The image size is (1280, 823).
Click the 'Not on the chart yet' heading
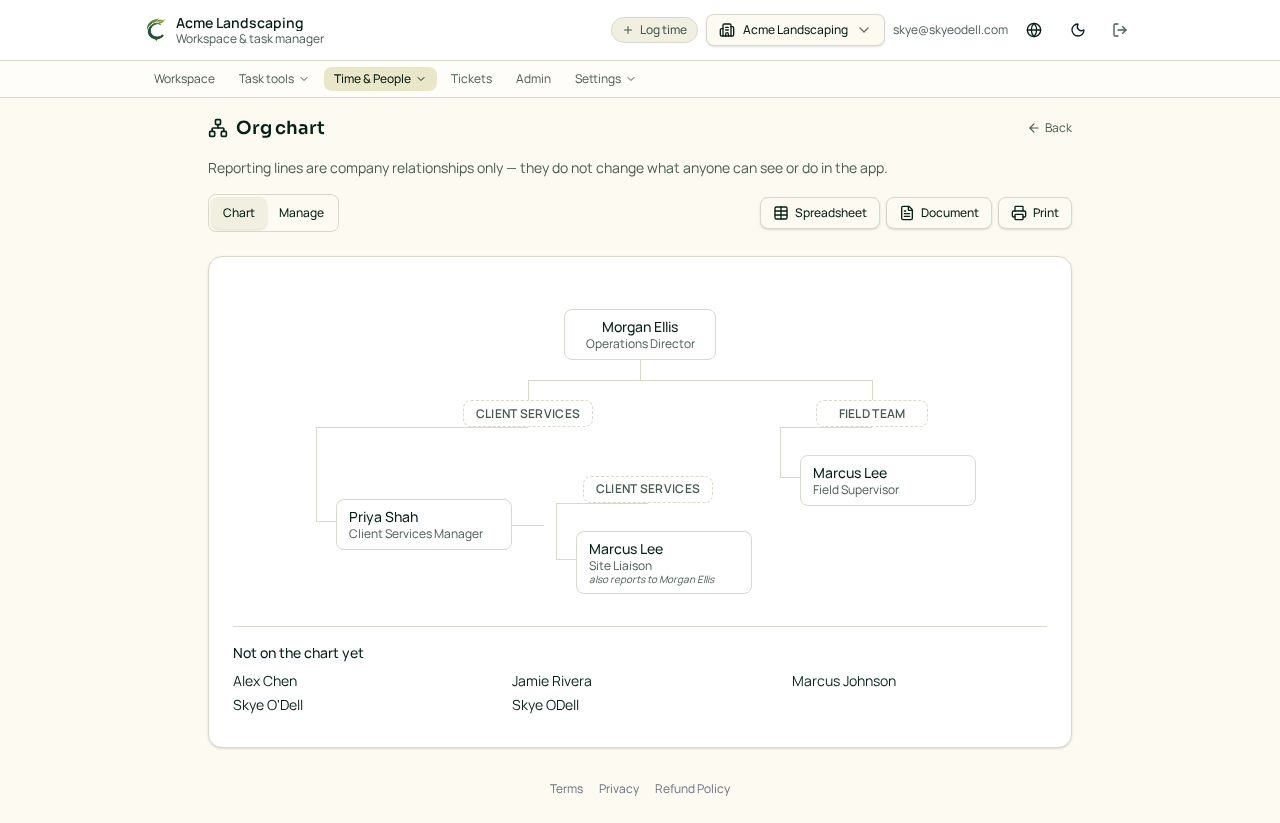298,653
